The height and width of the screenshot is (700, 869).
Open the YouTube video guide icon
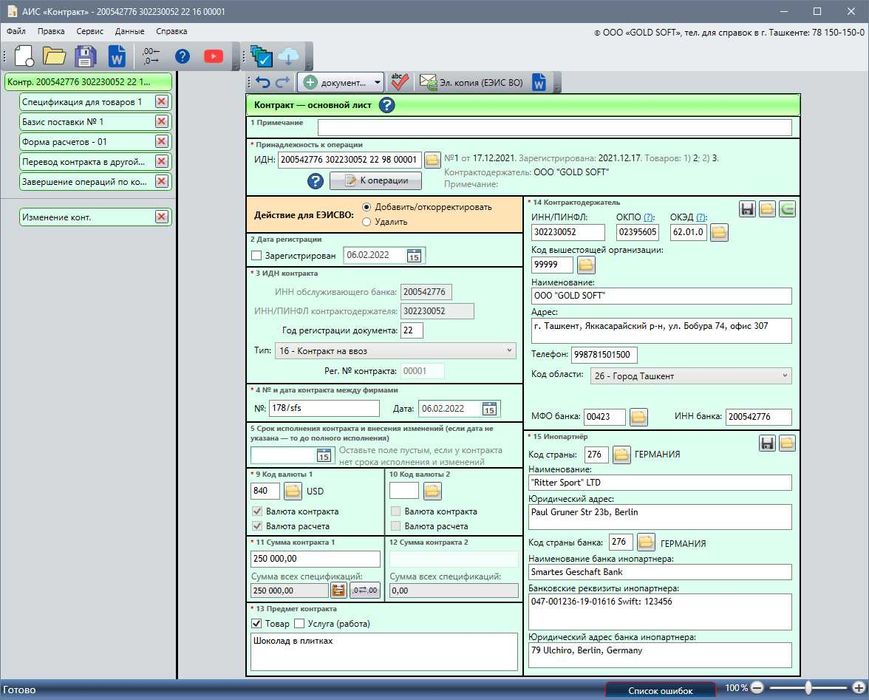213,56
